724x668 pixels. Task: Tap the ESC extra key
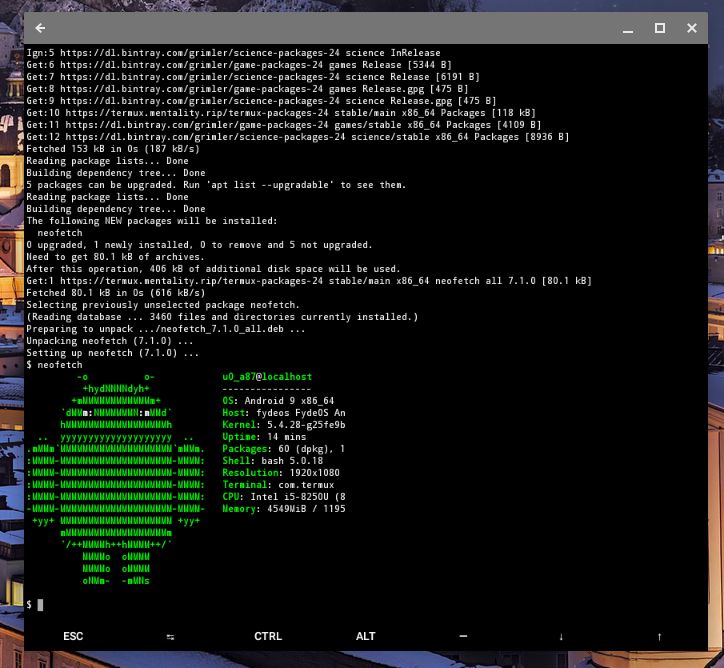click(x=73, y=636)
